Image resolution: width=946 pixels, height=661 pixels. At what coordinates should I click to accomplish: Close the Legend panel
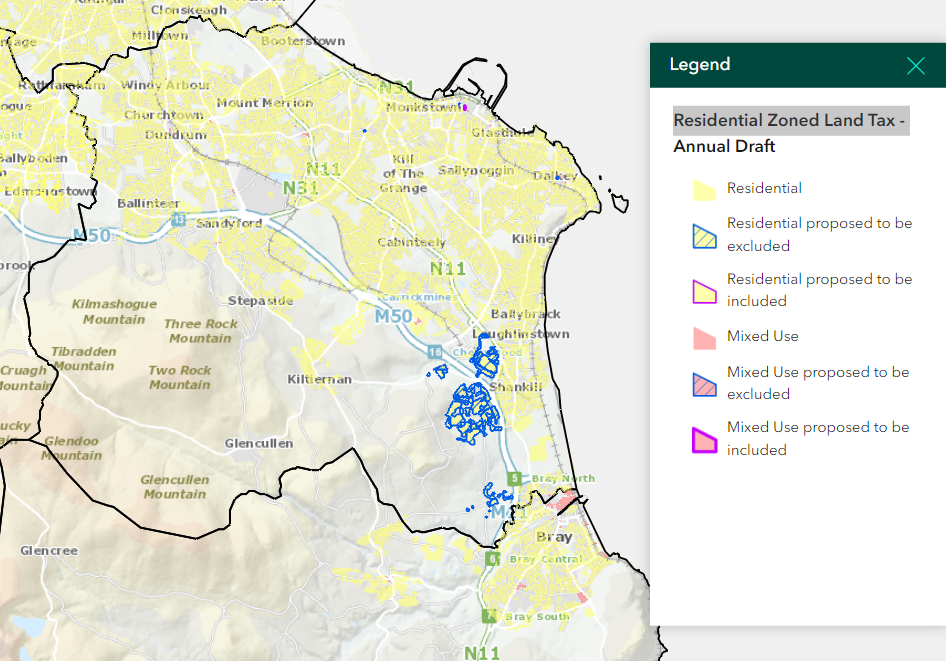(x=915, y=66)
